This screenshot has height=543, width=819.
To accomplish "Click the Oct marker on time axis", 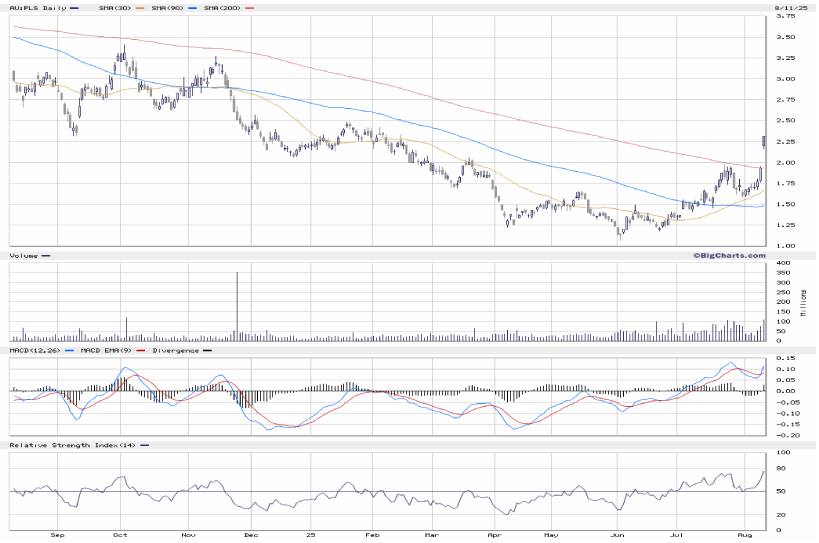I will [x=121, y=537].
